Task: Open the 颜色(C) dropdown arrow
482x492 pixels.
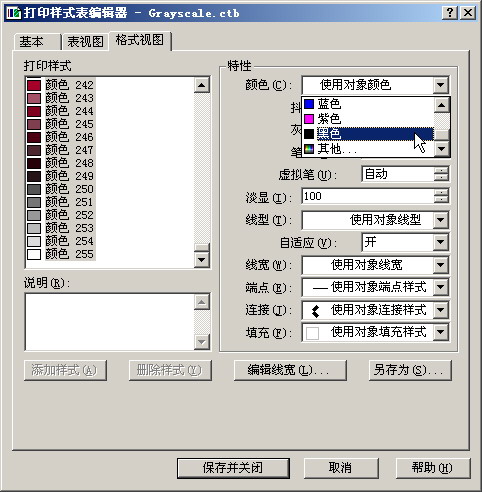Action: click(x=441, y=85)
